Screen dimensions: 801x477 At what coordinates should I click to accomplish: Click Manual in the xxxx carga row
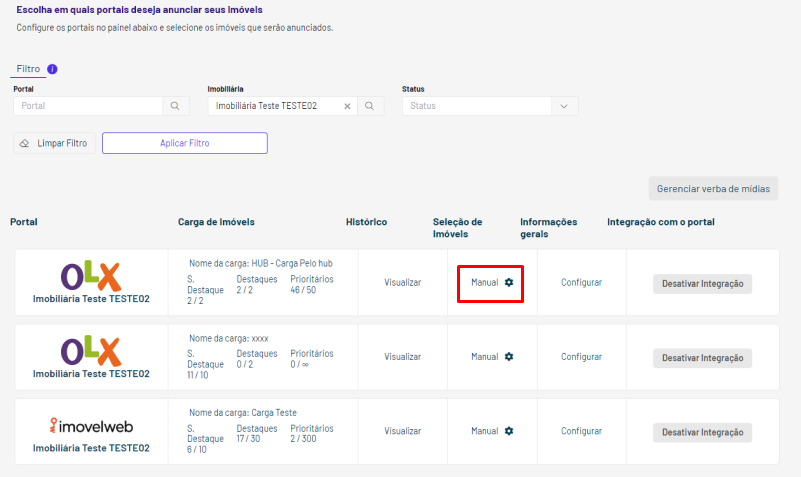484,356
